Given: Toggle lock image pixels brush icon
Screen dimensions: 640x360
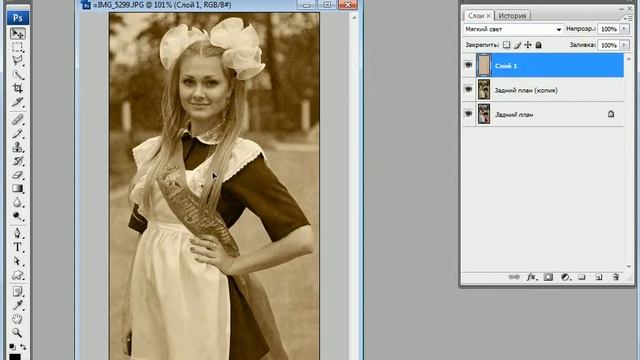Looking at the screenshot, I should click(518, 45).
